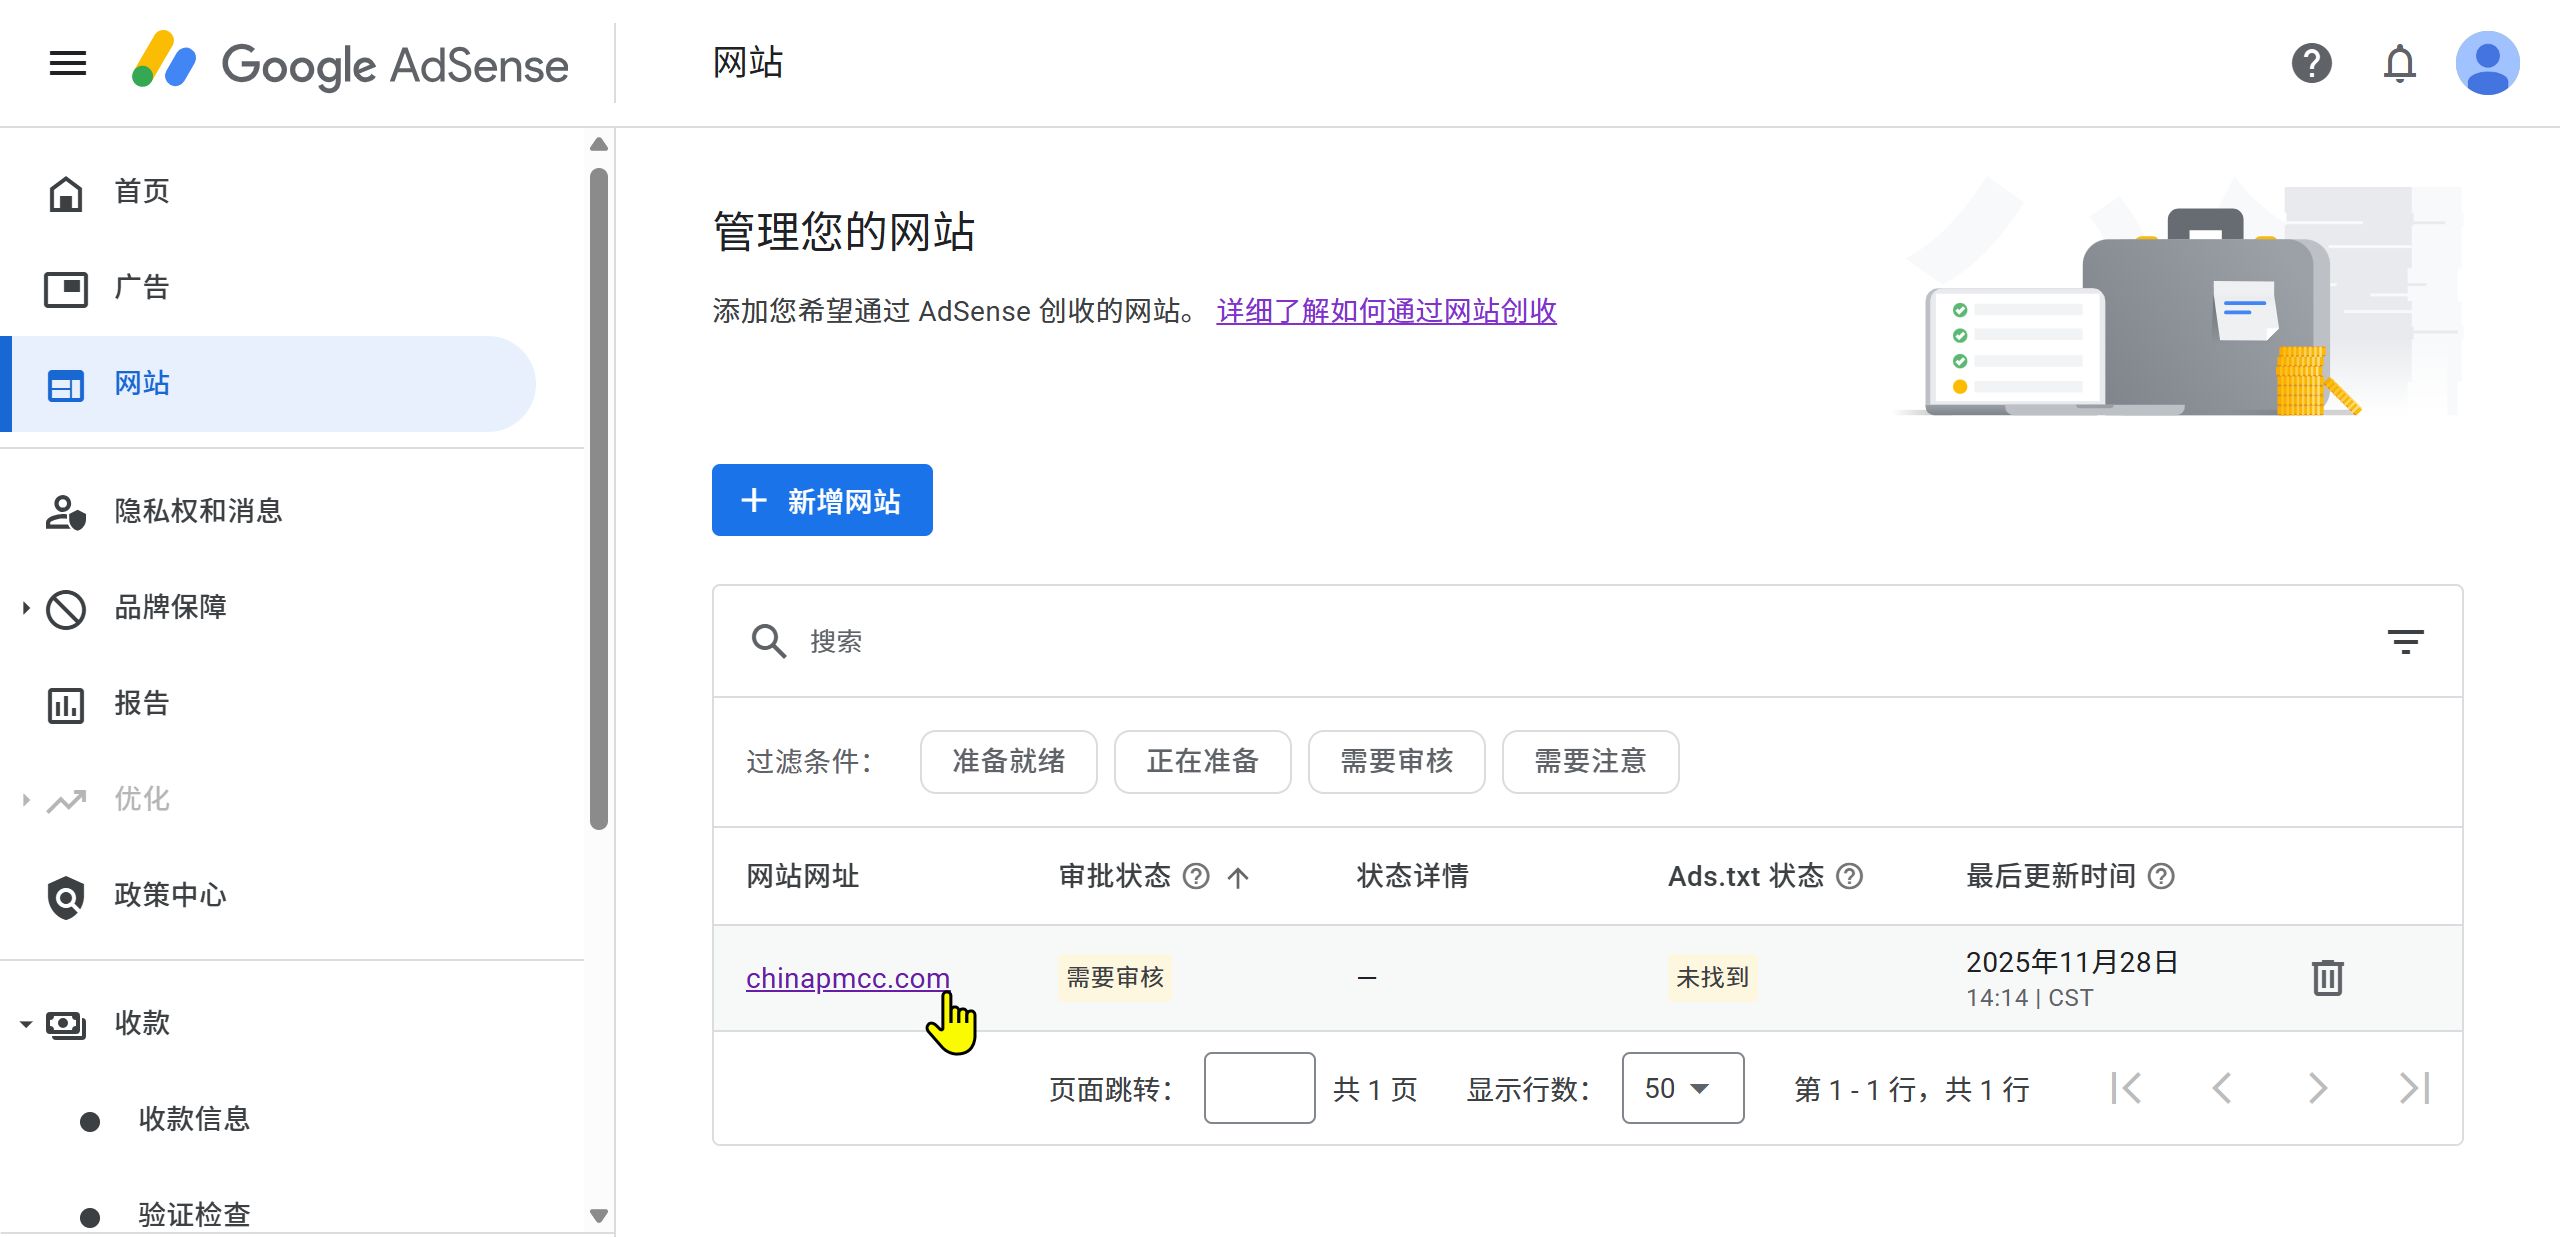2560x1237 pixels.
Task: Focus the 页面跳转 page number field
Action: (x=1259, y=1088)
